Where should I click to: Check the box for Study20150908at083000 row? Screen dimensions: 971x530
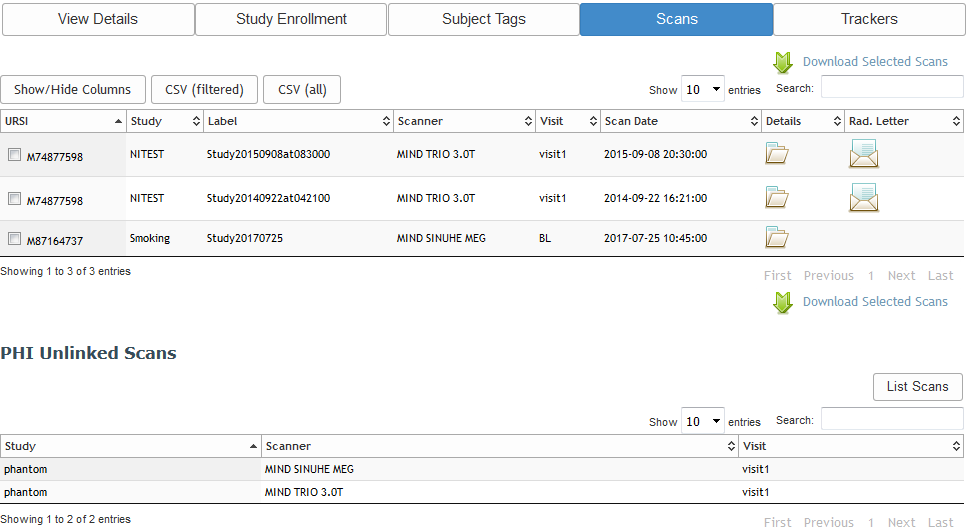(14, 155)
